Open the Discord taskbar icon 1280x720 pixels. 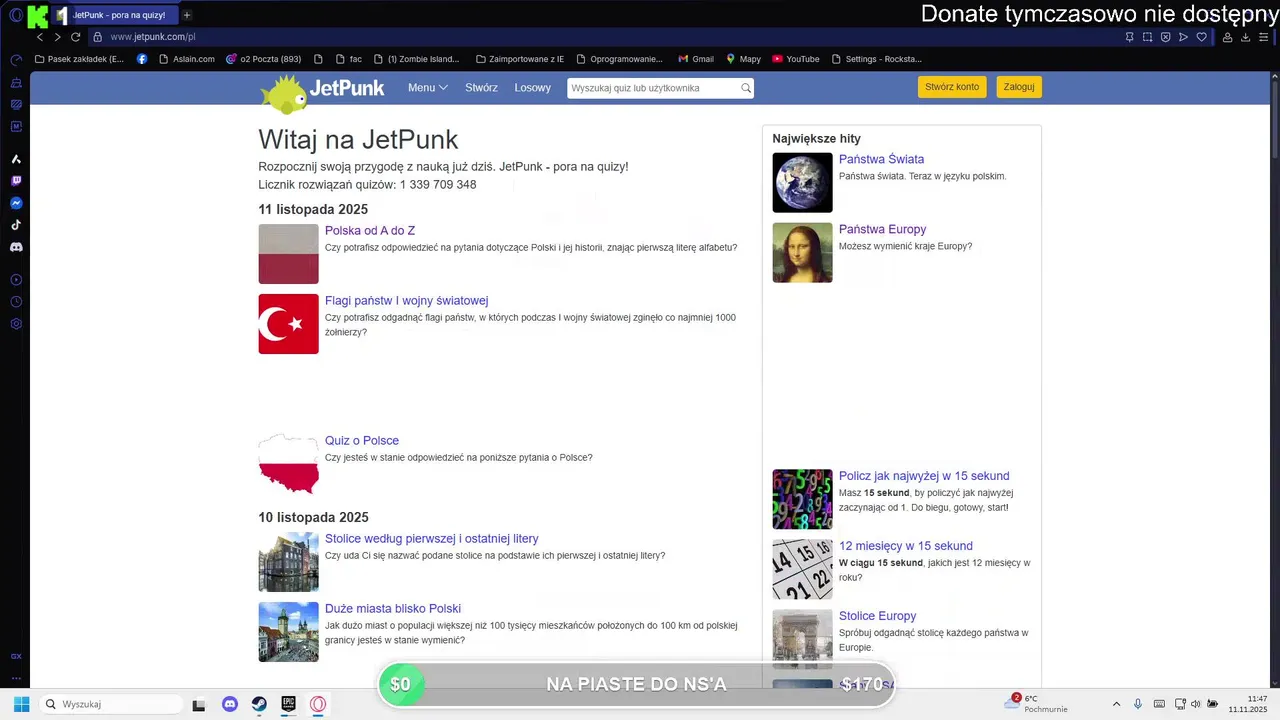click(229, 704)
